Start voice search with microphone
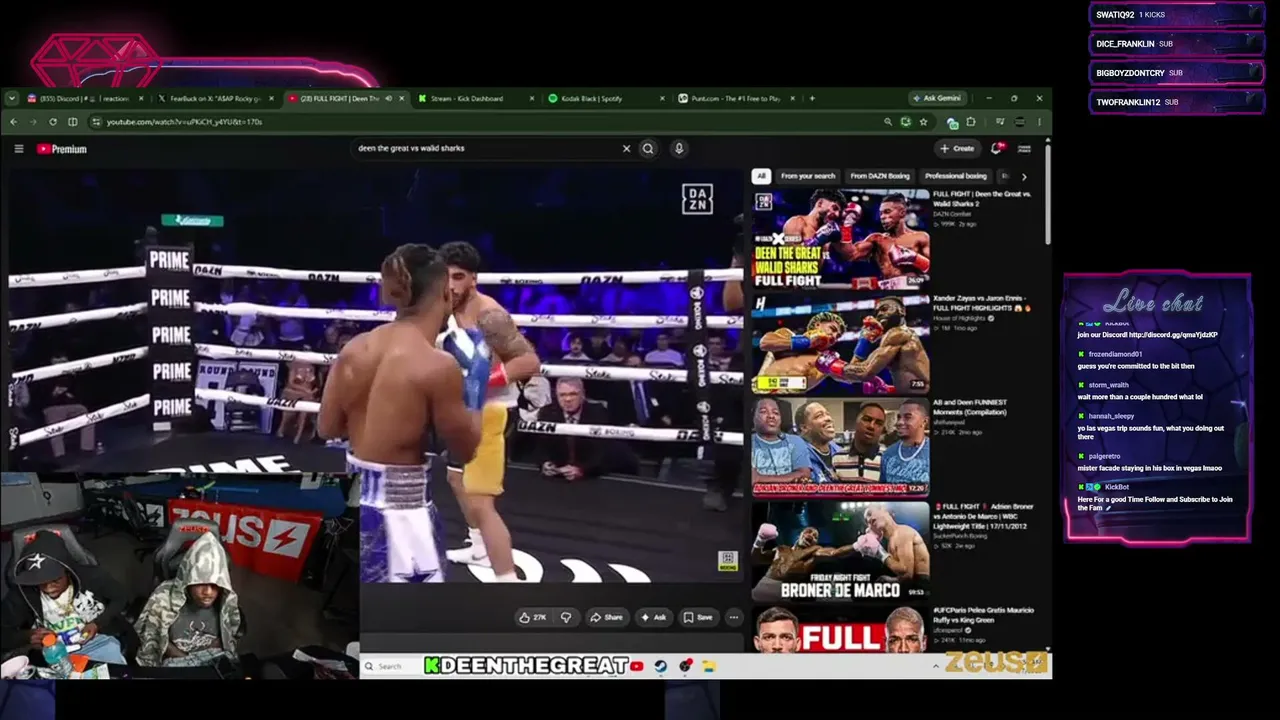Image resolution: width=1280 pixels, height=720 pixels. point(679,149)
